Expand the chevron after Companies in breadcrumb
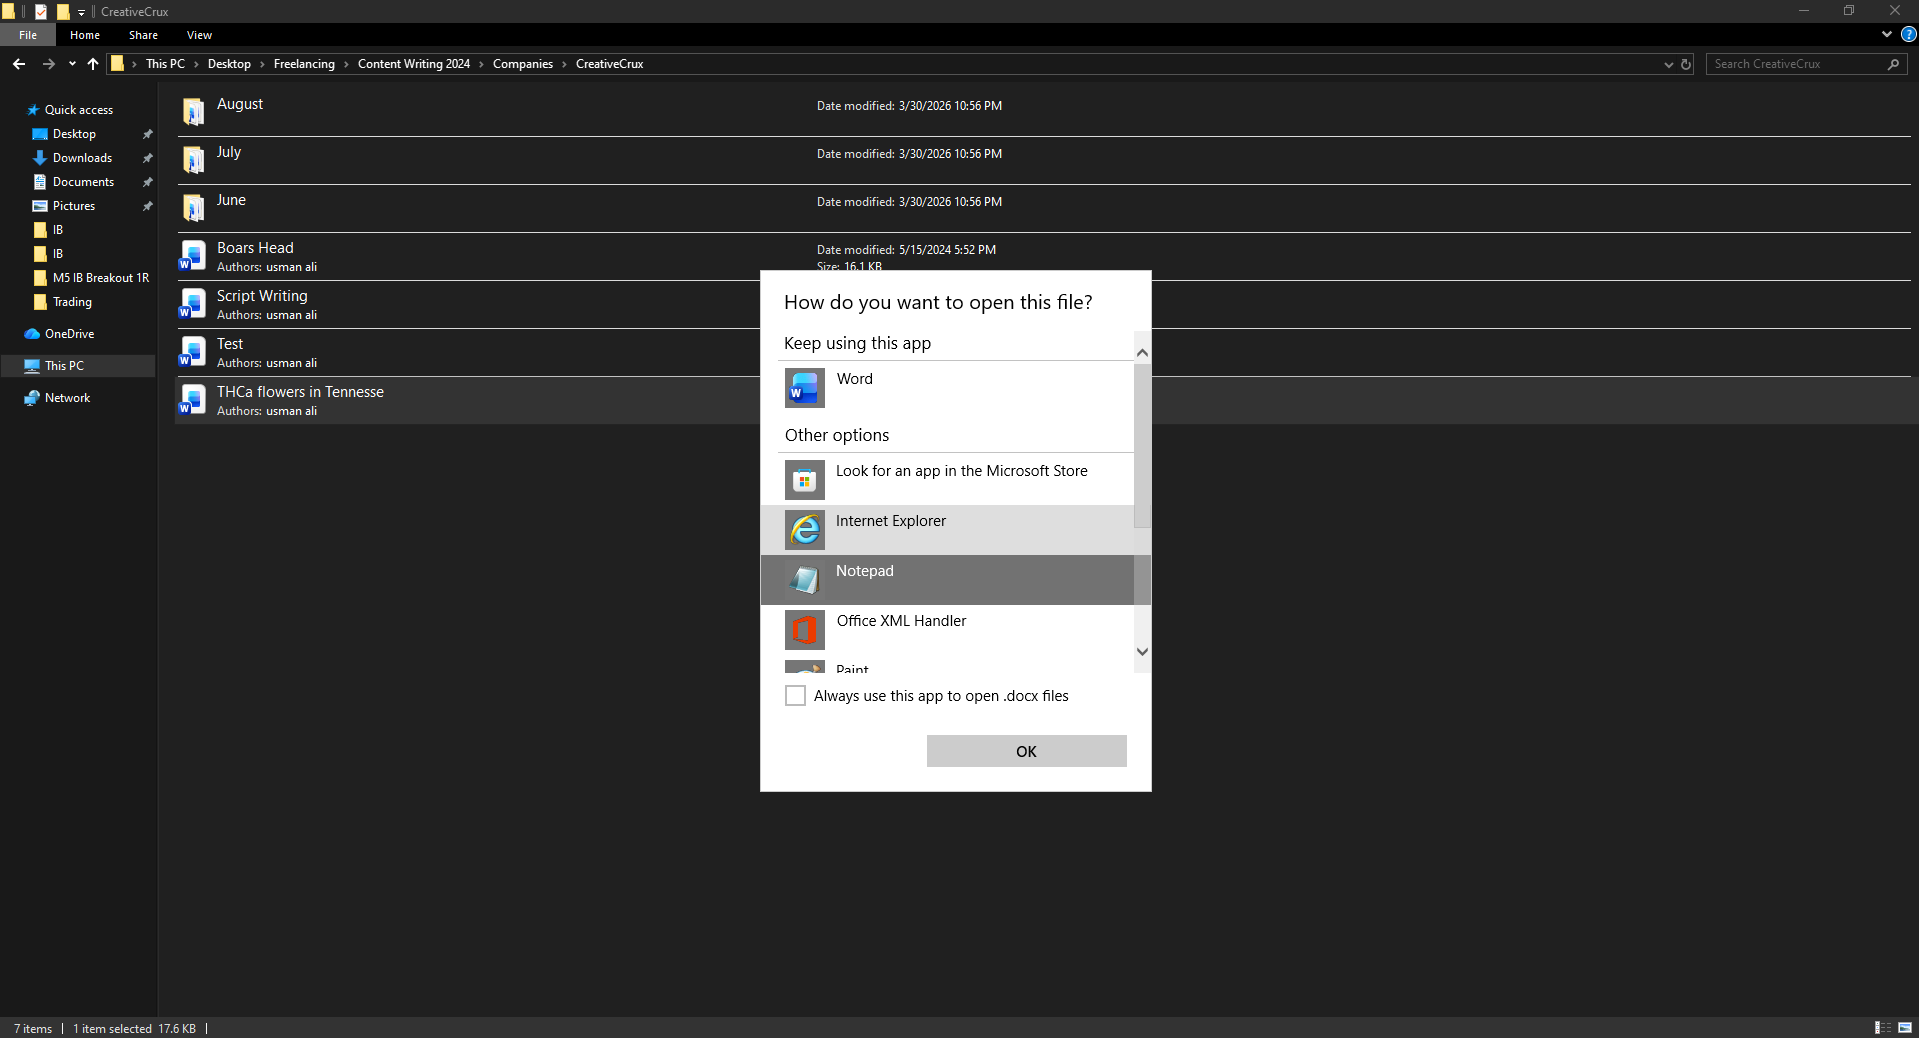The width and height of the screenshot is (1919, 1038). [565, 64]
